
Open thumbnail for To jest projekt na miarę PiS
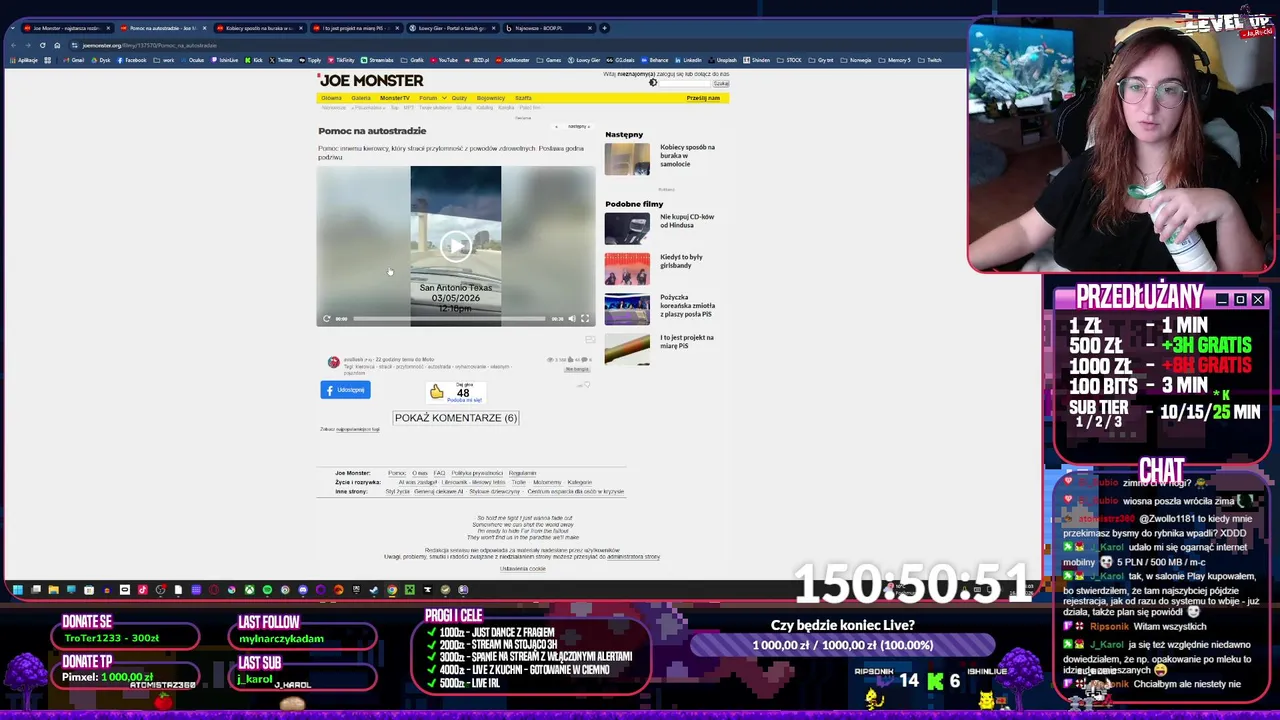(x=627, y=349)
